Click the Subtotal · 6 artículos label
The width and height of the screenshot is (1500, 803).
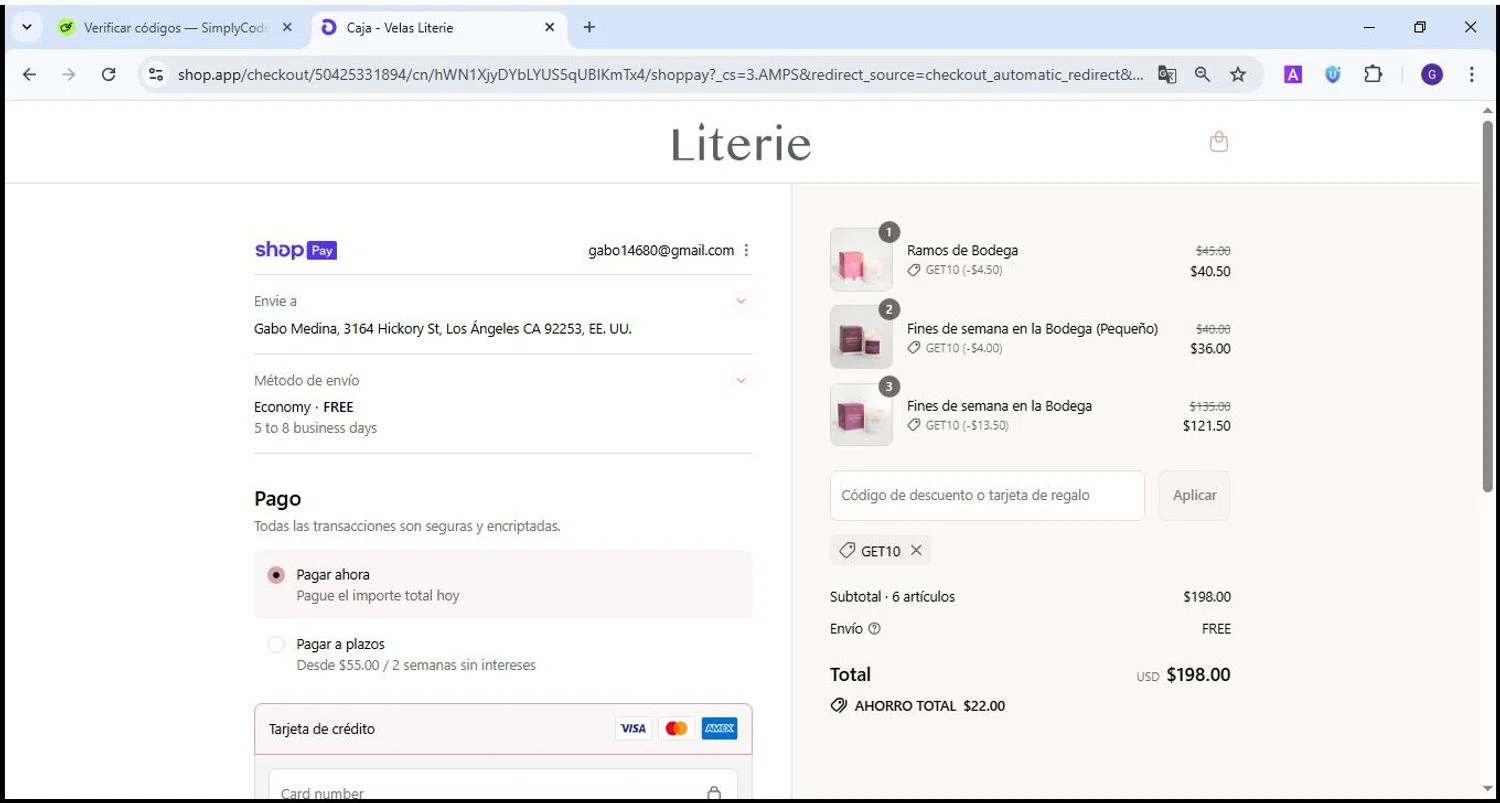[892, 597]
